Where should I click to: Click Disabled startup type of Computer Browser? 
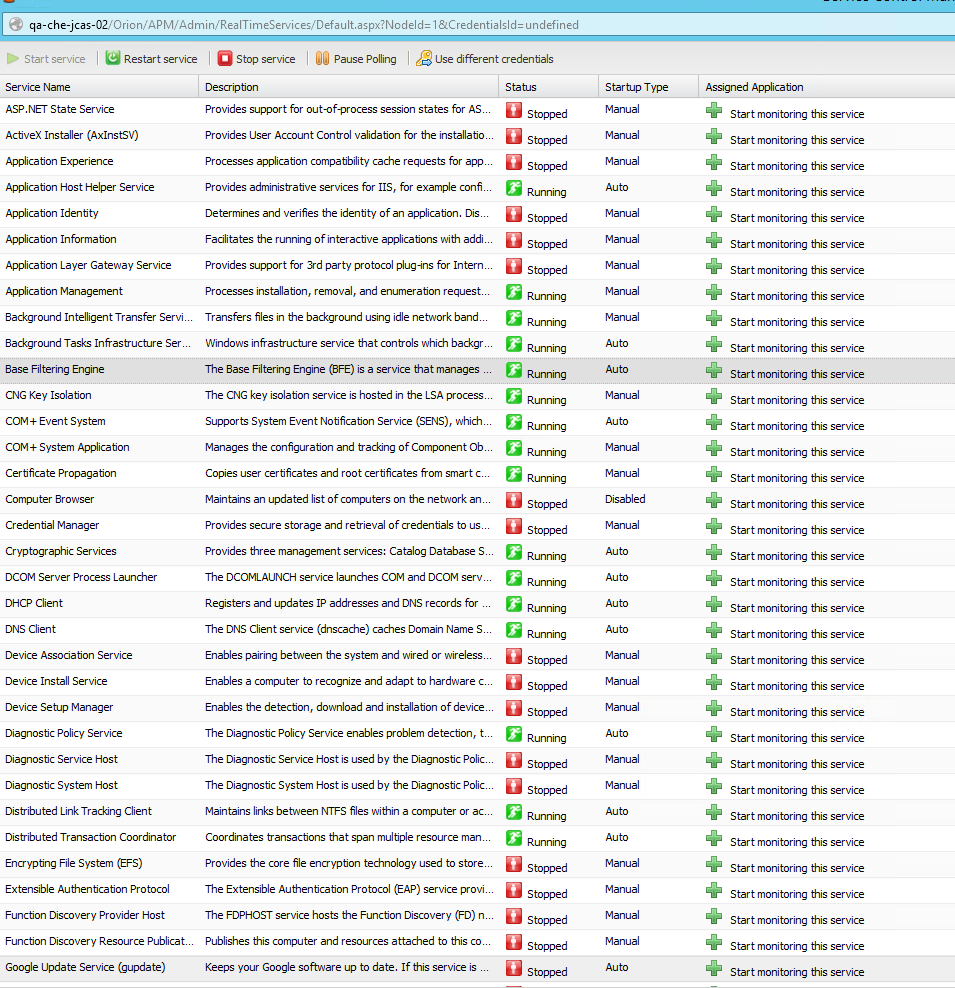625,499
